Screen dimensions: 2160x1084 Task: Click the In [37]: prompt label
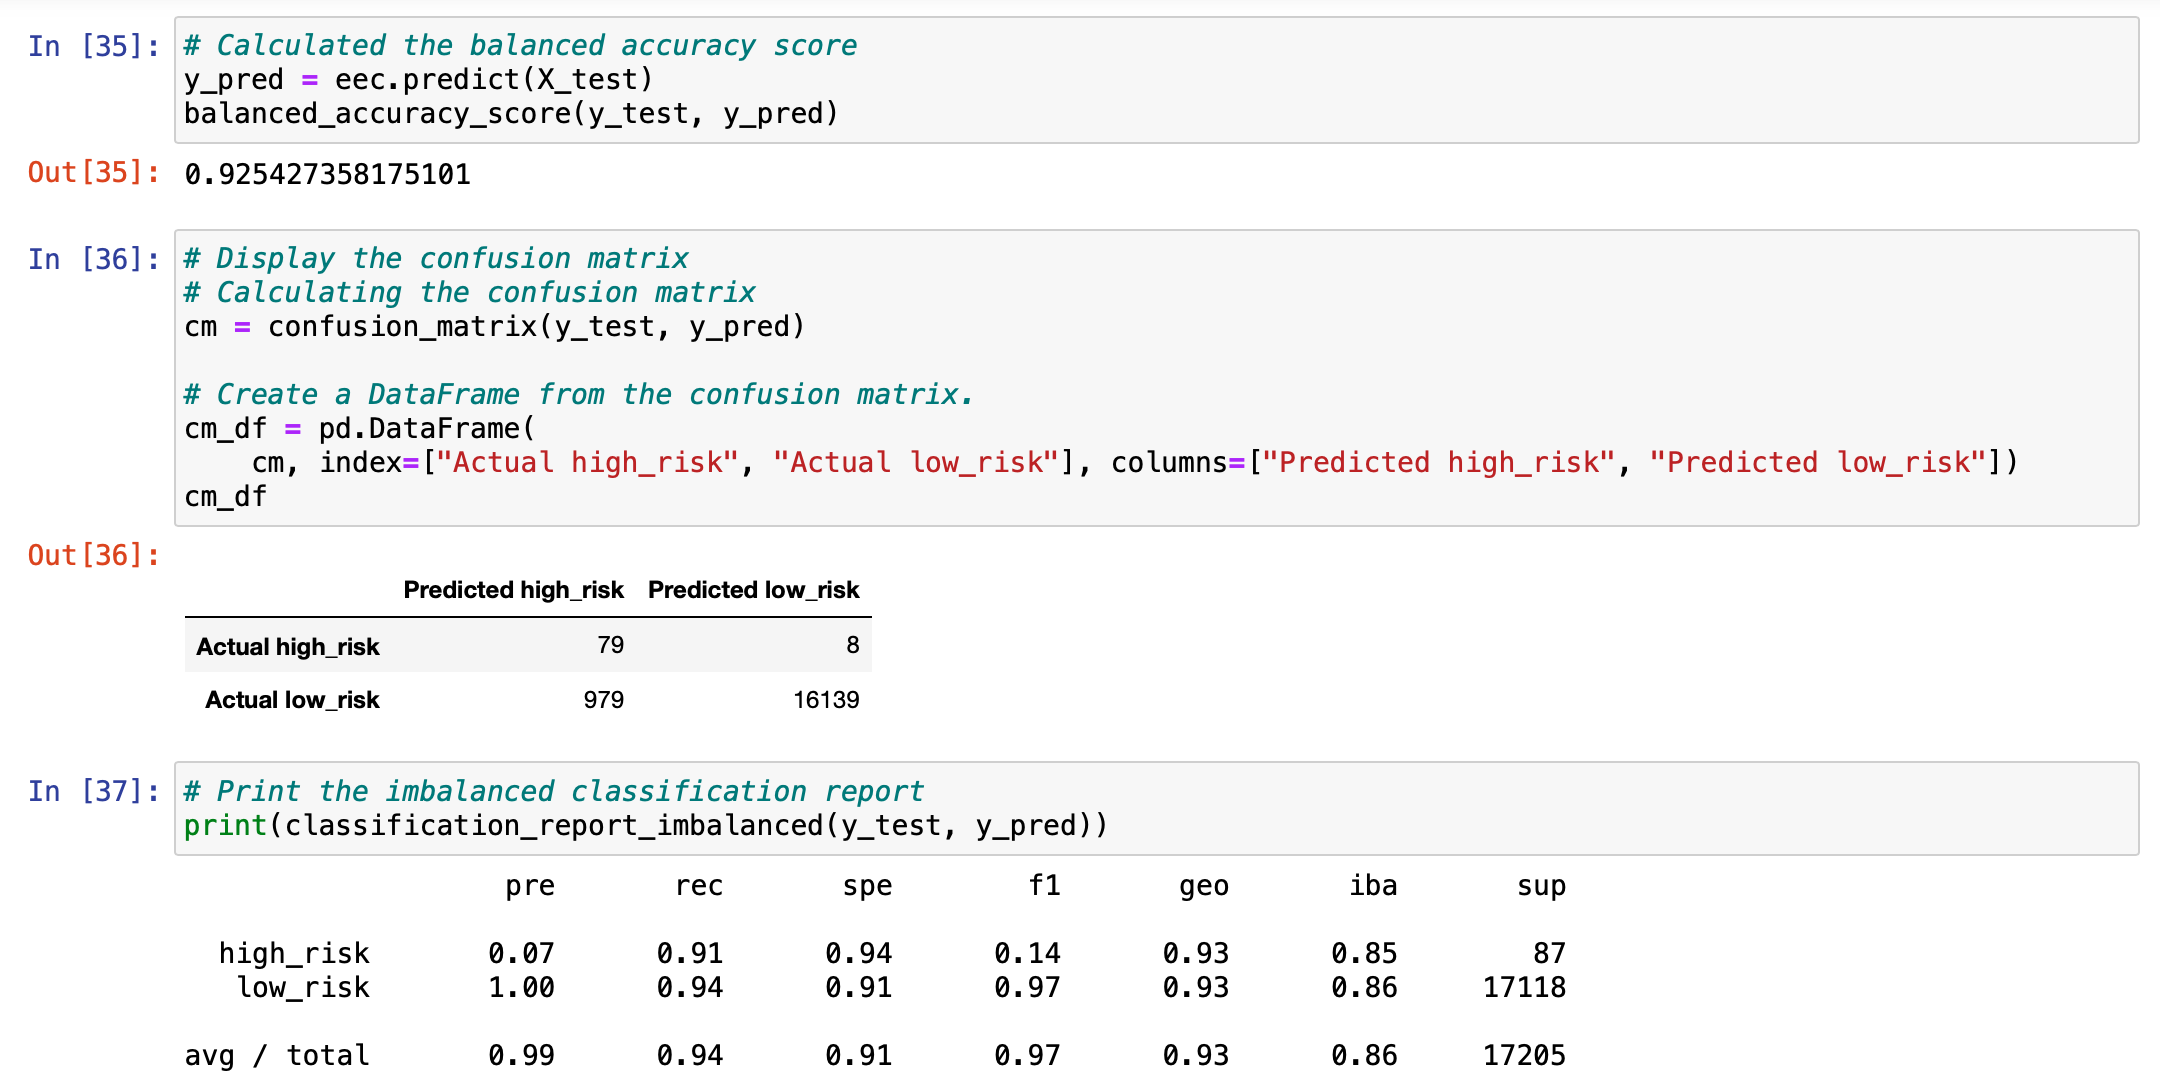coord(93,791)
